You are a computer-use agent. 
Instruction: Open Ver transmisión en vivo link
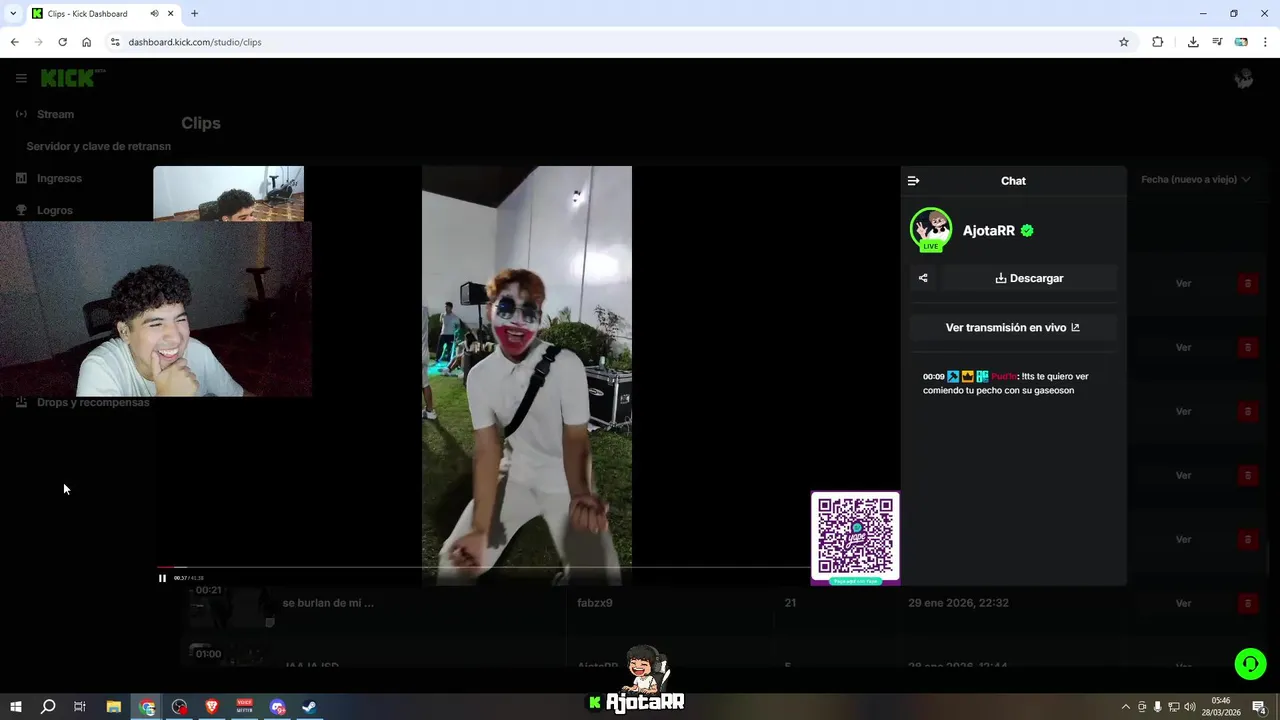(1013, 327)
